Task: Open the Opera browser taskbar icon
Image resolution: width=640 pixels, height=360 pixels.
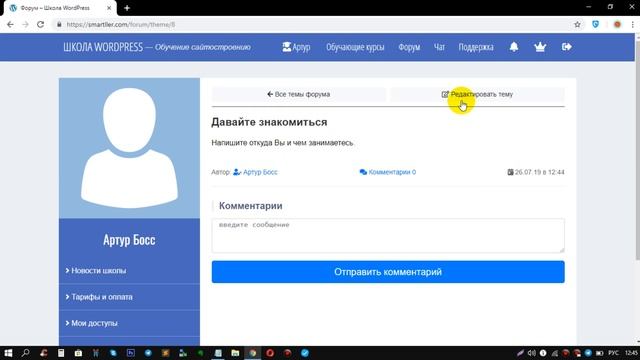Action: click(270, 353)
